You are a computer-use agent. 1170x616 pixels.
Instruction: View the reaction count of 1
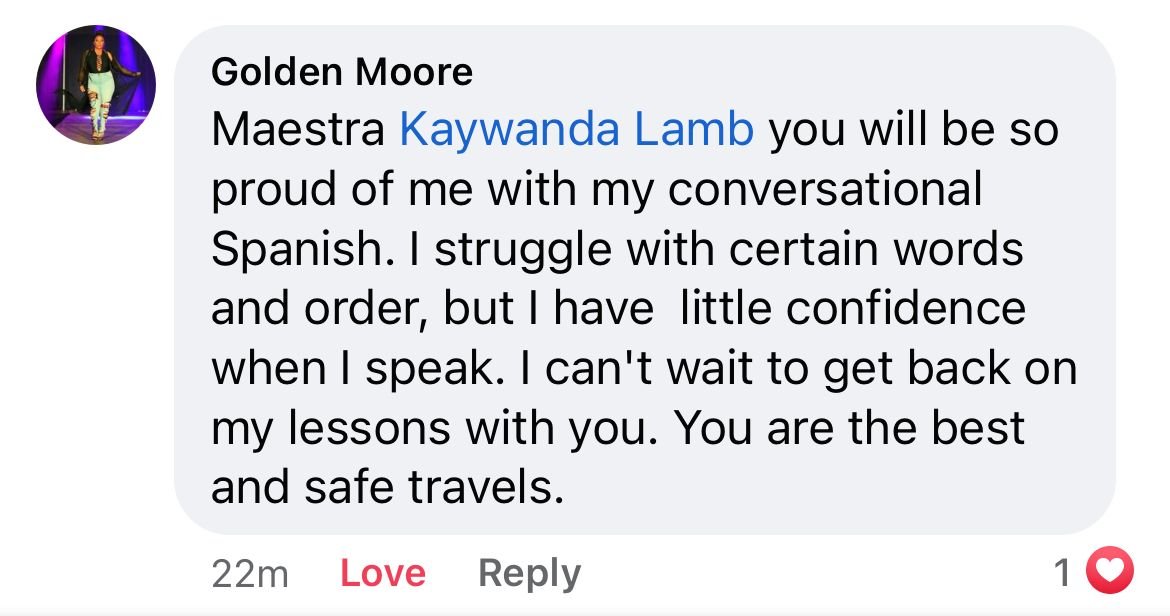[1063, 573]
